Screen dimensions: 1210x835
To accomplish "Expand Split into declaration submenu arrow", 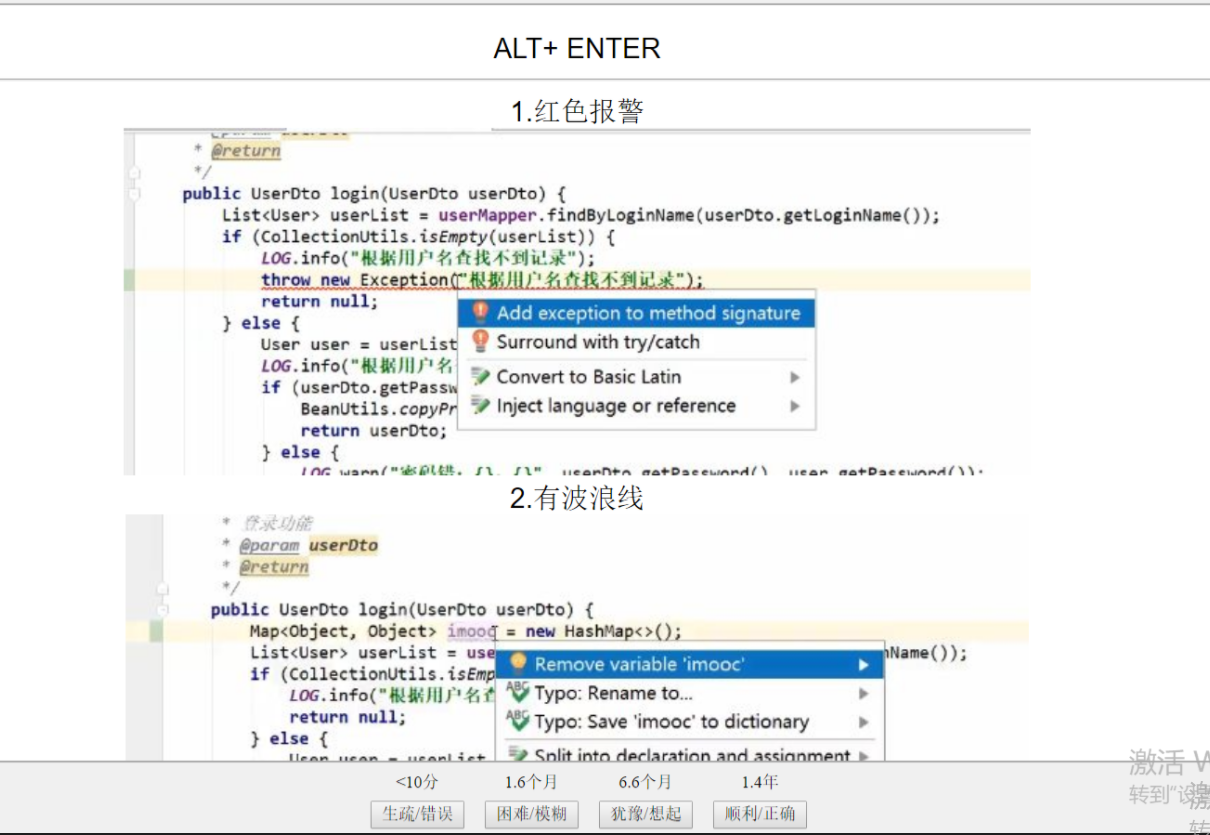I will [864, 756].
